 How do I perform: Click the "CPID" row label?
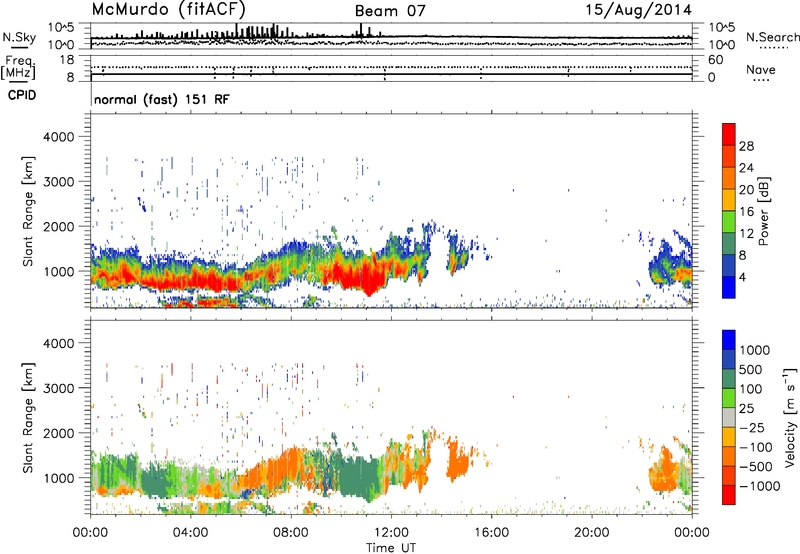(x=22, y=95)
